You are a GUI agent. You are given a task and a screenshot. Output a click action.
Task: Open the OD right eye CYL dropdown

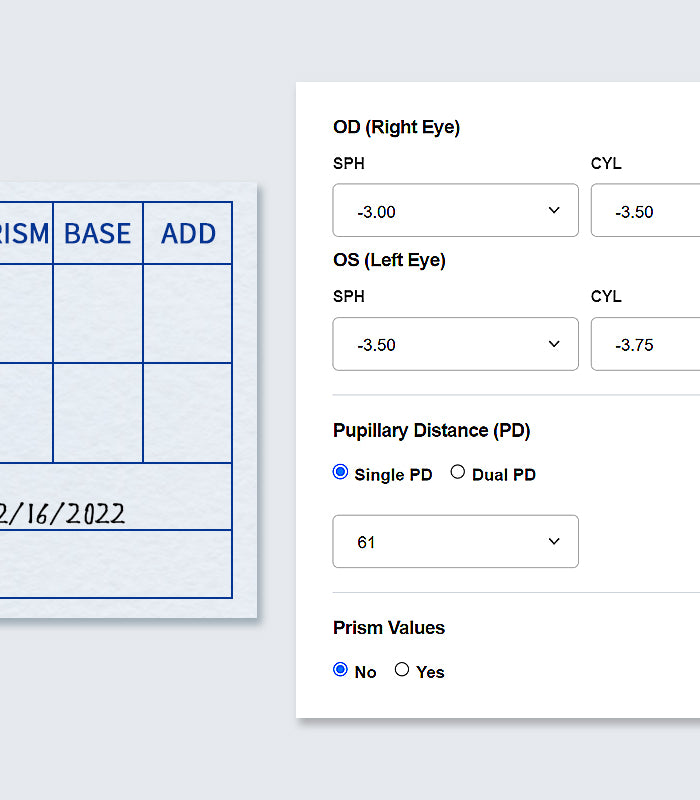[x=645, y=211]
